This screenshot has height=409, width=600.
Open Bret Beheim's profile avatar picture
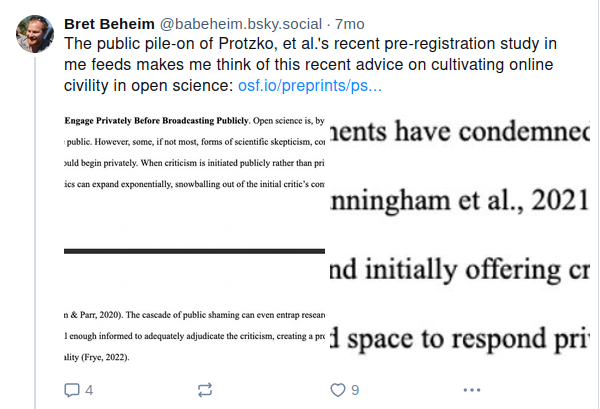(35, 34)
